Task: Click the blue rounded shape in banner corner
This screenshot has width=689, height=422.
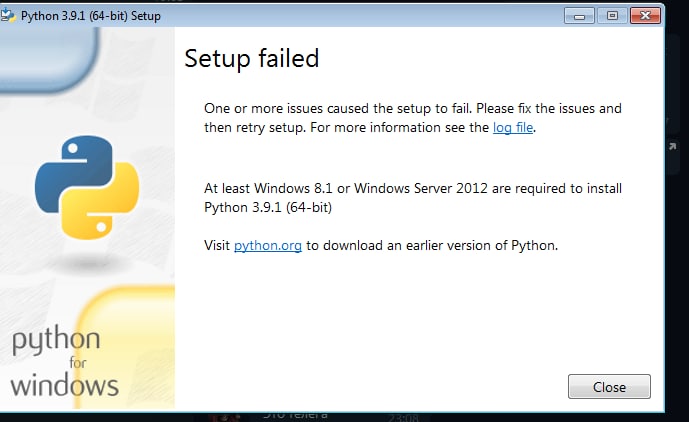Action: 49,59
